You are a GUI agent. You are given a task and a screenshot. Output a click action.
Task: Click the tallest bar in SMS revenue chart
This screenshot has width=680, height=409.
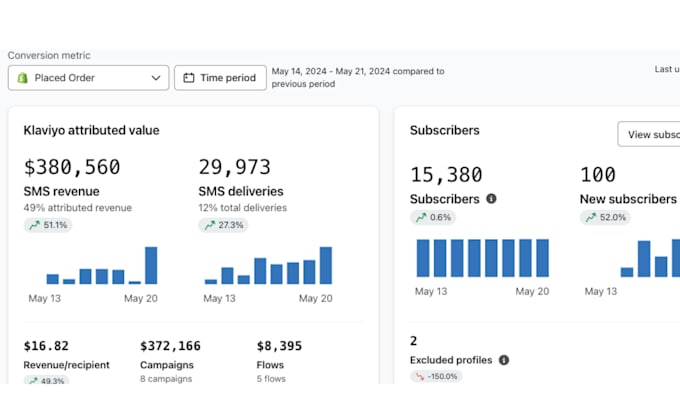click(151, 265)
